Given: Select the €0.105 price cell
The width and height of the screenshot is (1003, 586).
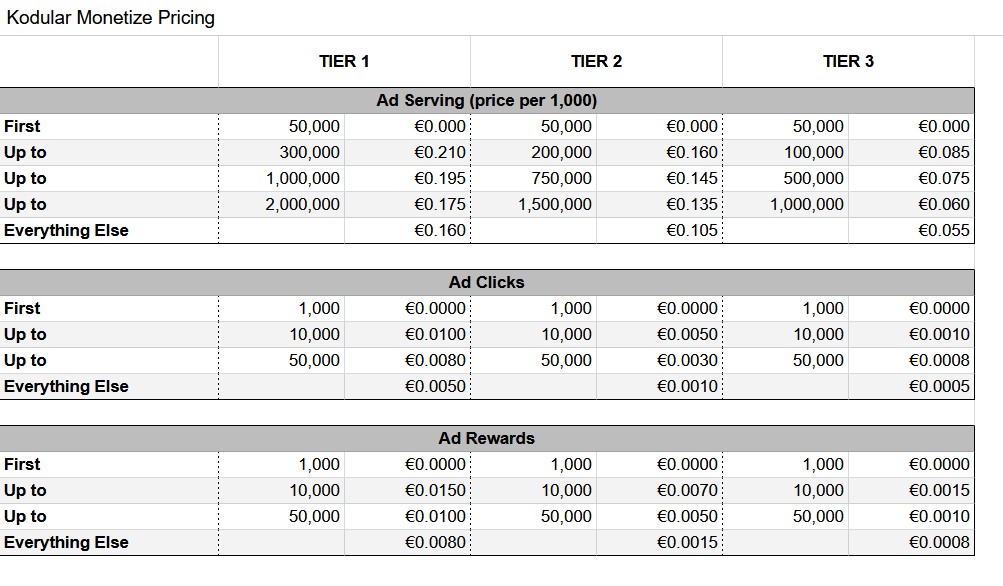Looking at the screenshot, I should (x=692, y=230).
